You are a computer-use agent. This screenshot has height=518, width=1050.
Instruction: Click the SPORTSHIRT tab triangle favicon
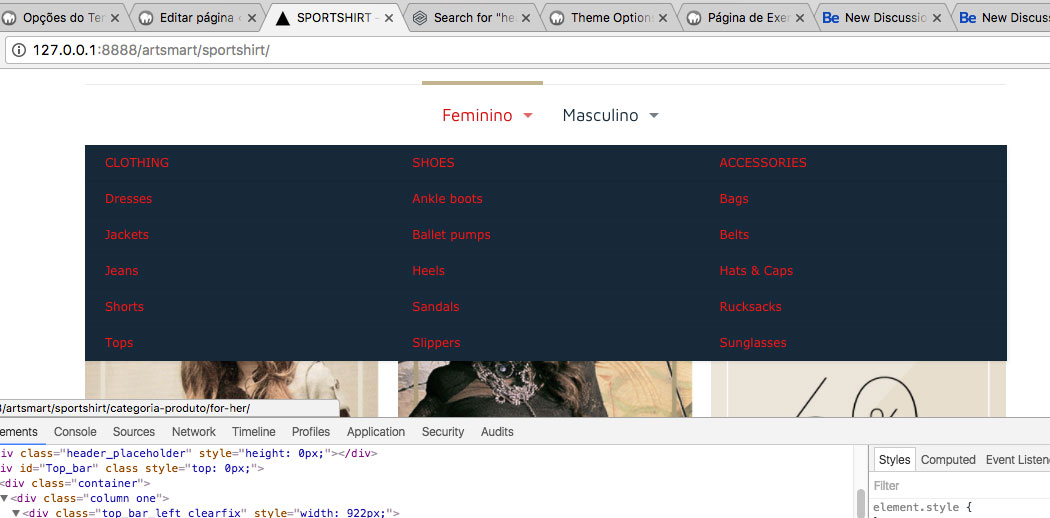point(283,18)
